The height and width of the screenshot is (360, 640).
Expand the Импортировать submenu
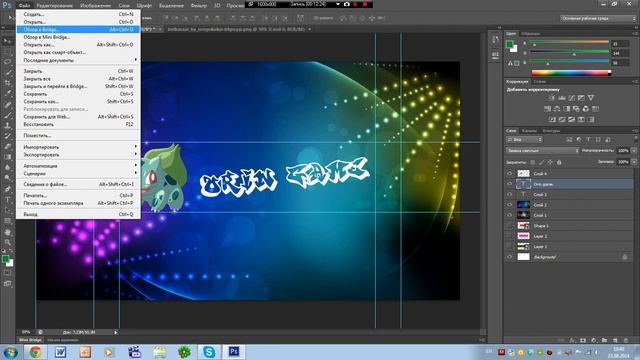pos(78,147)
